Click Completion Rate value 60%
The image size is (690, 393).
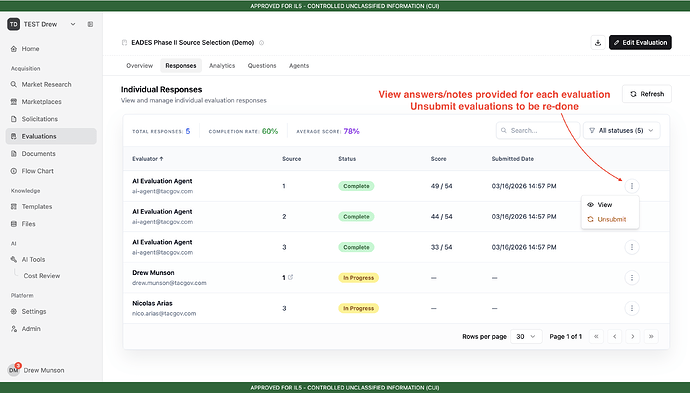coord(270,131)
